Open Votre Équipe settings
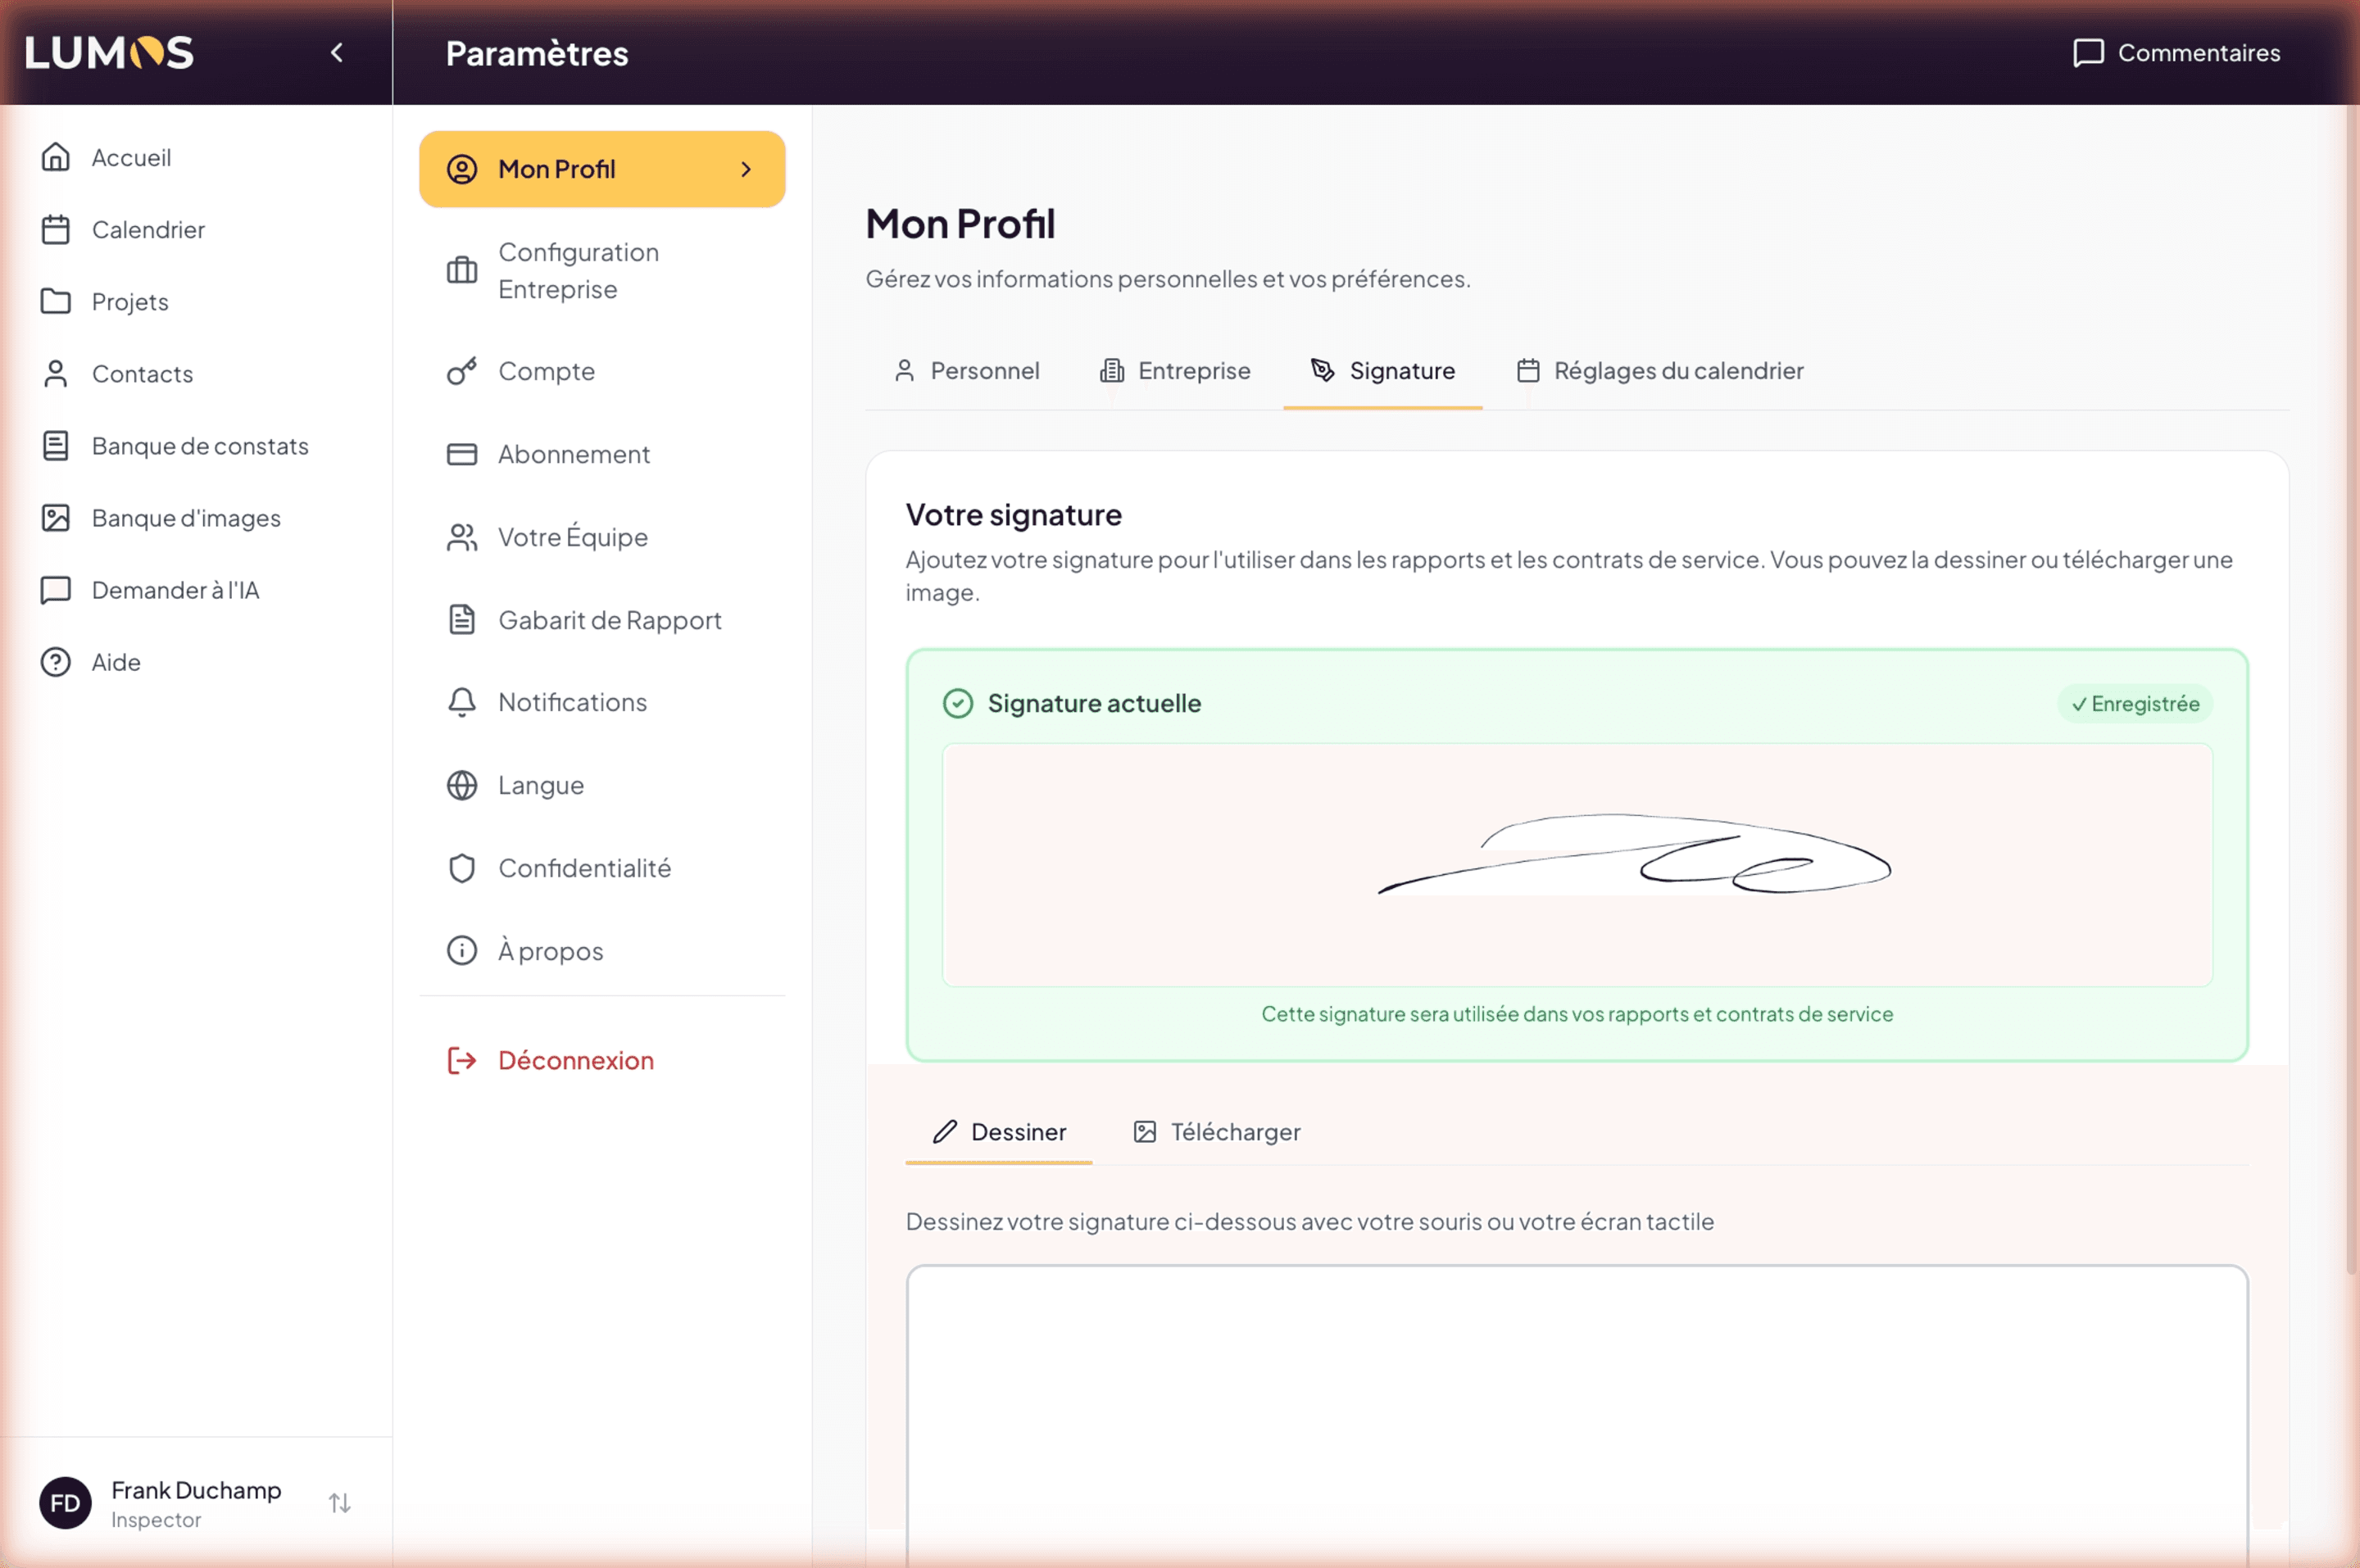Viewport: 2360px width, 1568px height. (602, 537)
